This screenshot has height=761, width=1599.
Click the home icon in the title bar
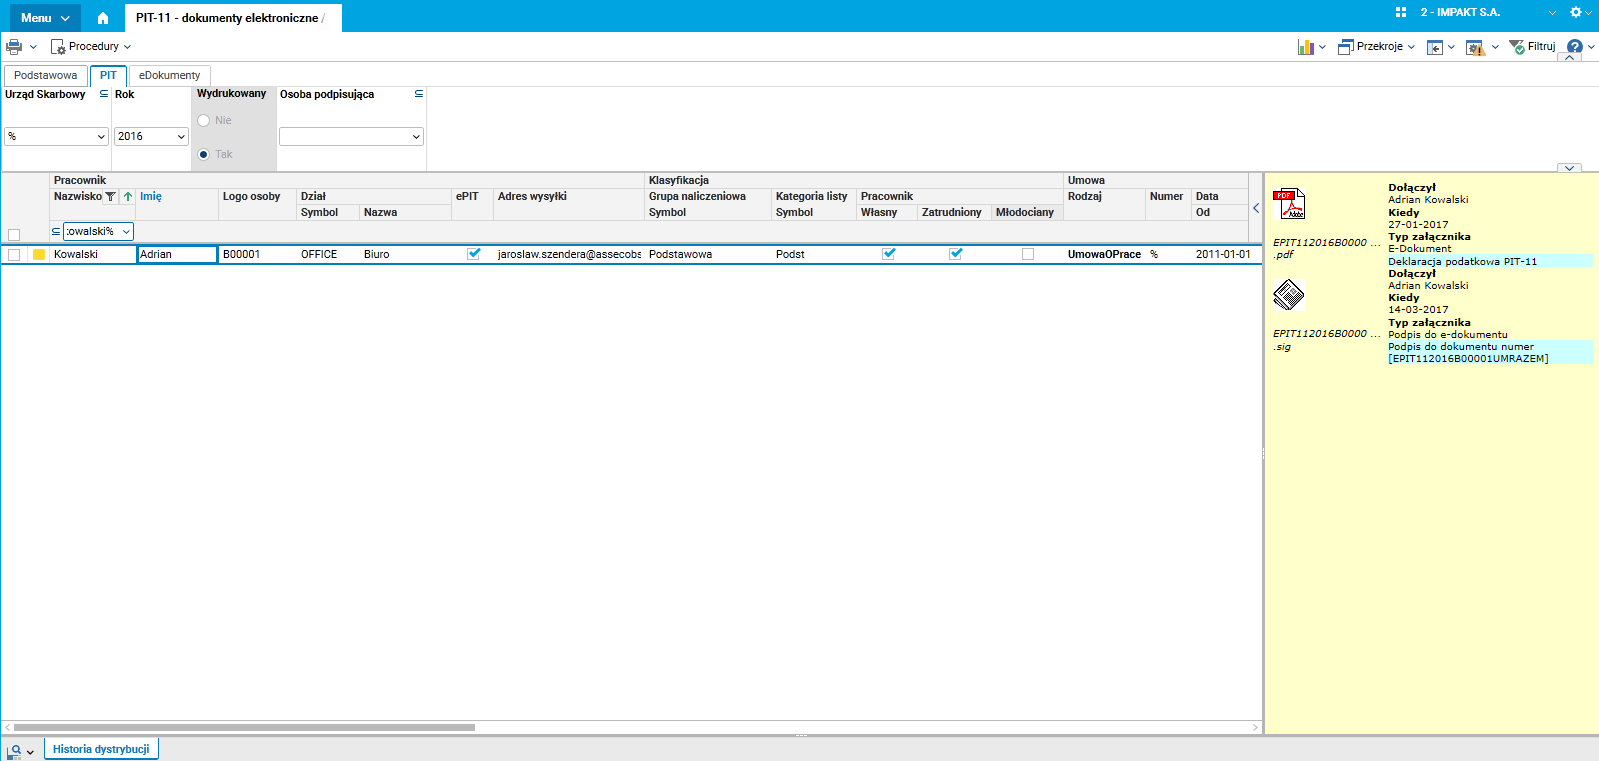(x=102, y=18)
